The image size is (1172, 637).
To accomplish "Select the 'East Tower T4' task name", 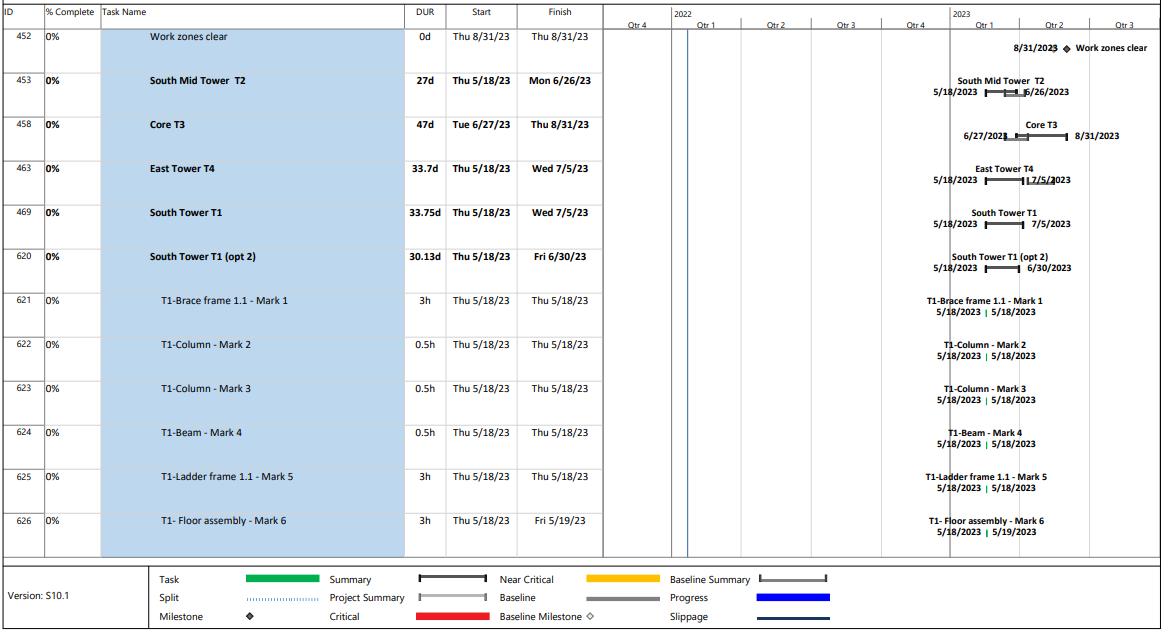I will (x=182, y=169).
